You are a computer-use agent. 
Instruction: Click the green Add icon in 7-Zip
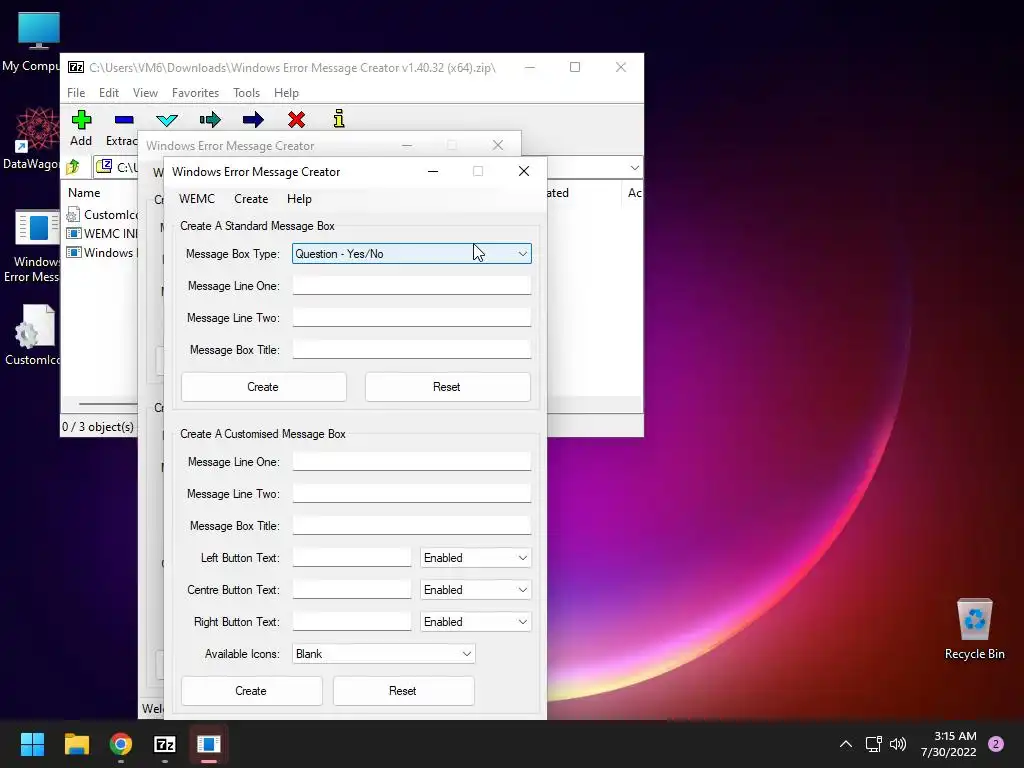pyautogui.click(x=82, y=120)
